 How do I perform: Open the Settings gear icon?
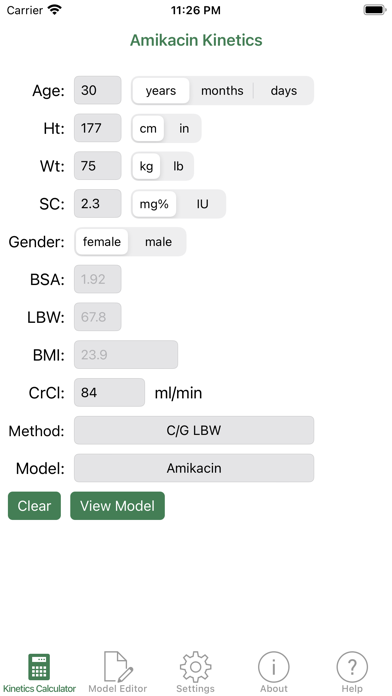click(196, 667)
